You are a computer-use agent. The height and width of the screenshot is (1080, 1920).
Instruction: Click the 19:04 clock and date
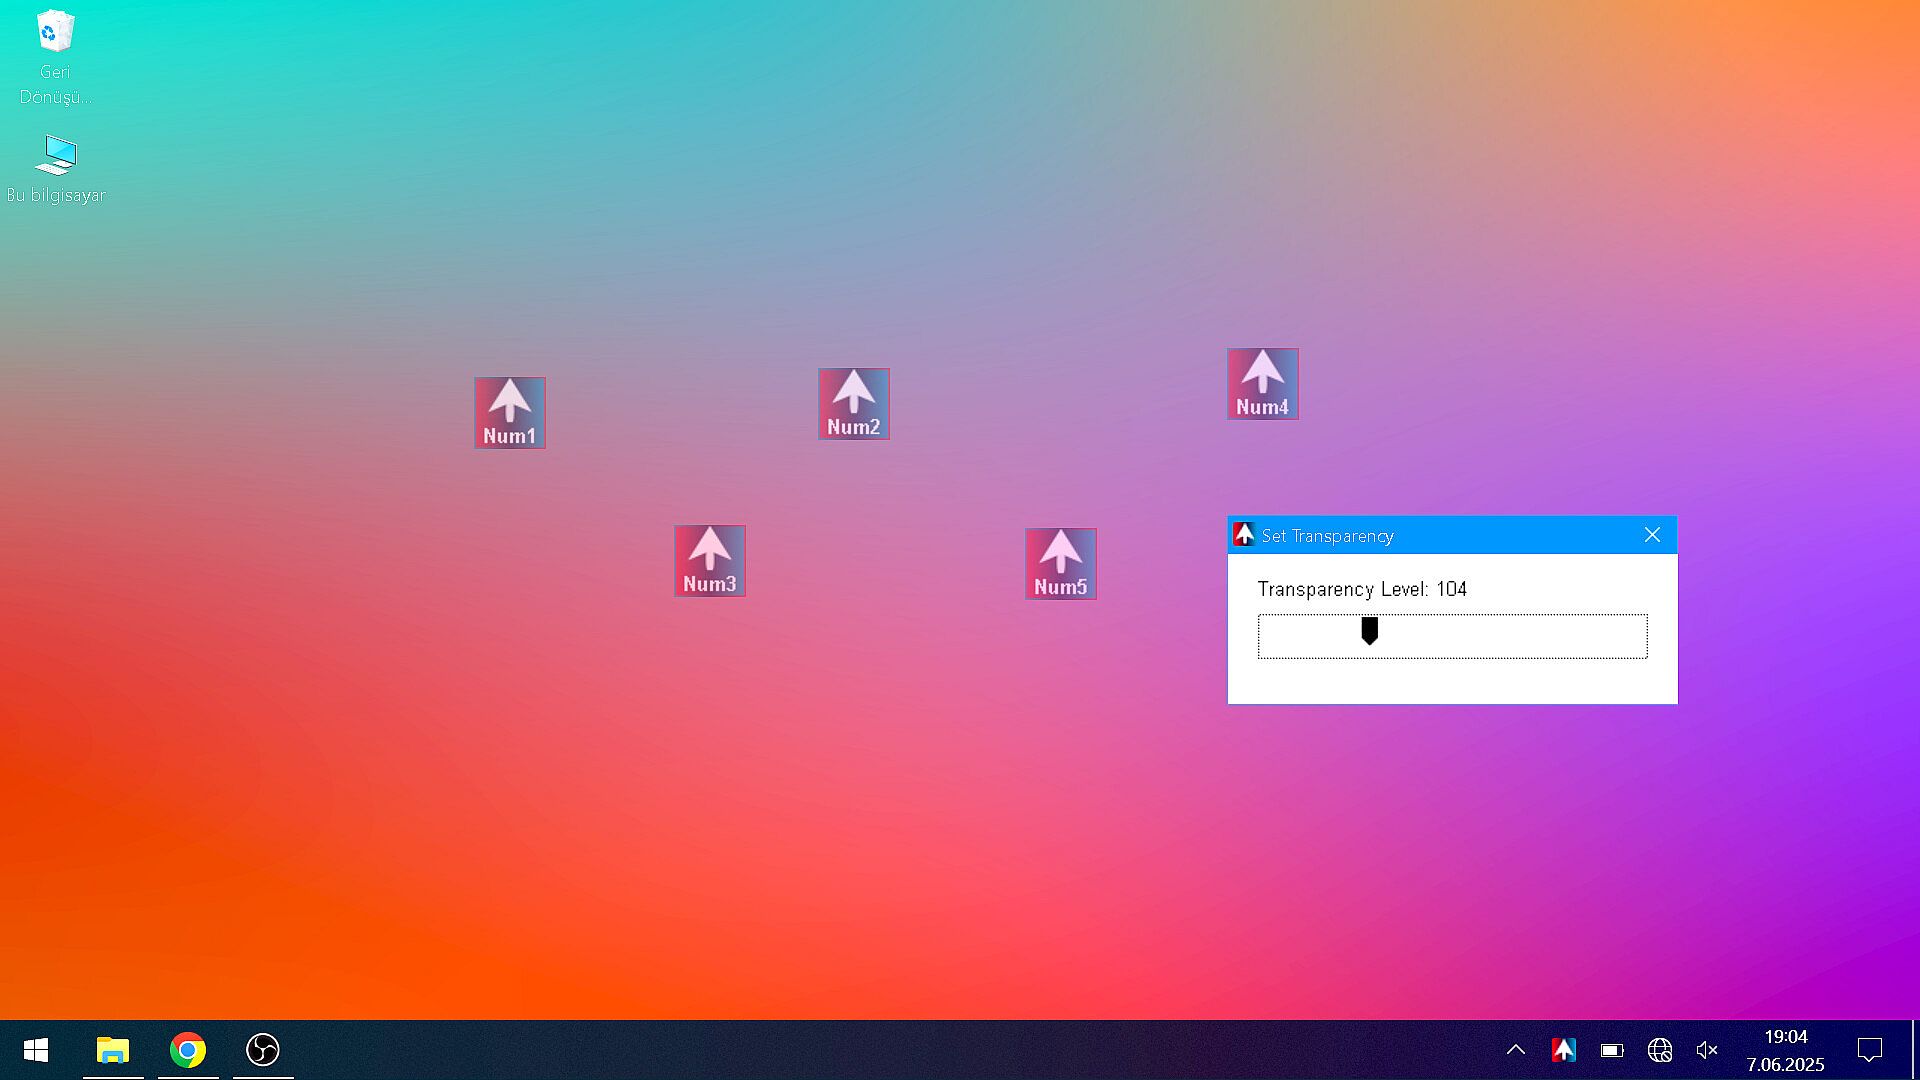[x=1785, y=1050]
